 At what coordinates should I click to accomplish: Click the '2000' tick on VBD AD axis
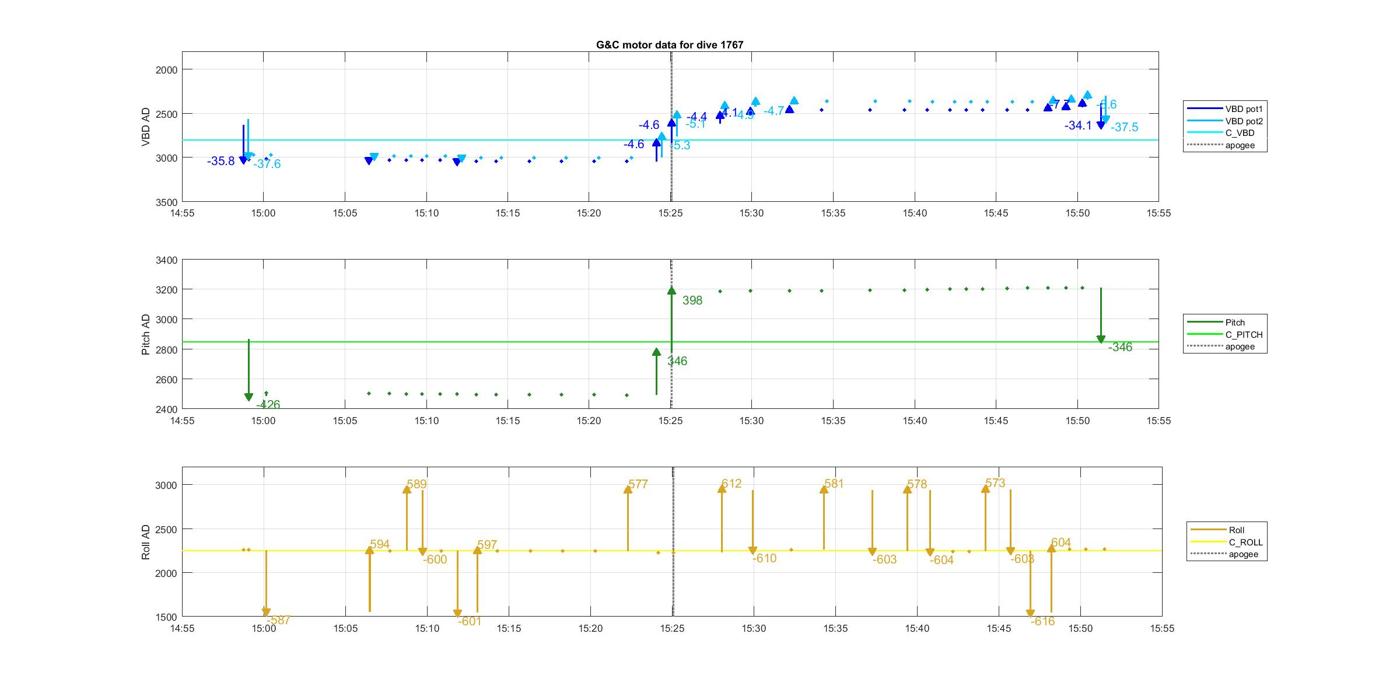click(x=166, y=70)
